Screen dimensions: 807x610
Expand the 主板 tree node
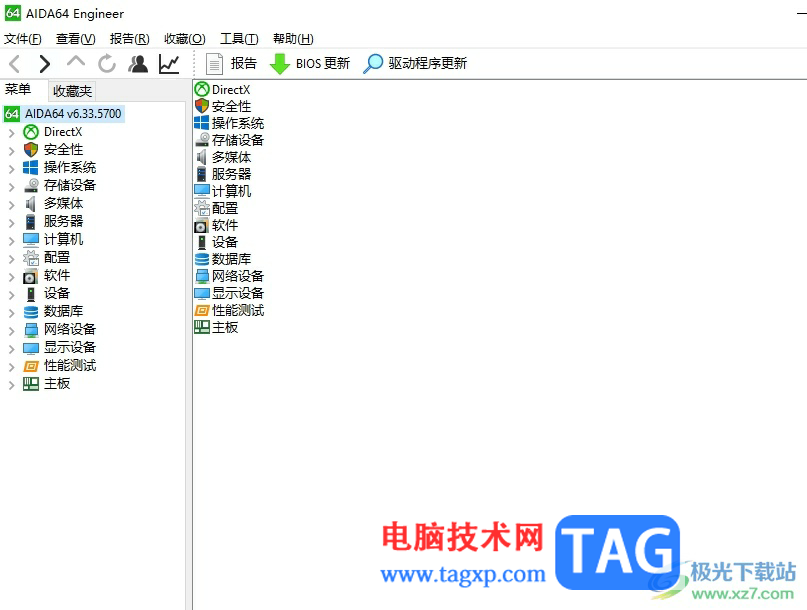pos(11,385)
